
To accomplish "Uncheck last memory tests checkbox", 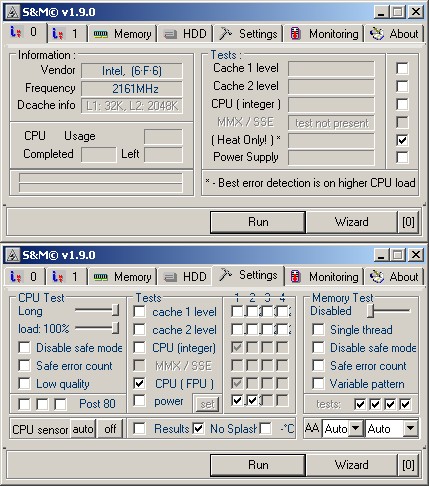I will pyautogui.click(x=405, y=404).
